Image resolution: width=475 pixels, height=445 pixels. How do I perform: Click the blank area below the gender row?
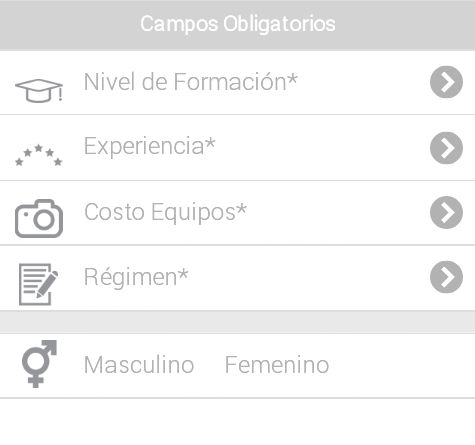[237, 422]
